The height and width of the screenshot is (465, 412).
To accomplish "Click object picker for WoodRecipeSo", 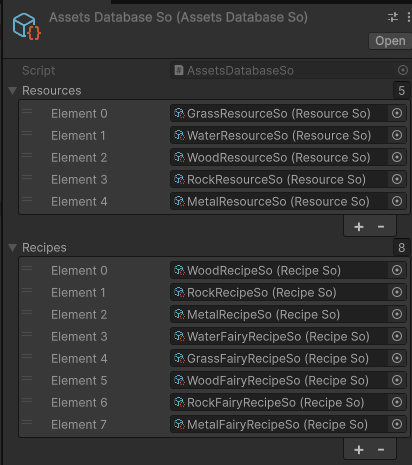I will point(397,270).
